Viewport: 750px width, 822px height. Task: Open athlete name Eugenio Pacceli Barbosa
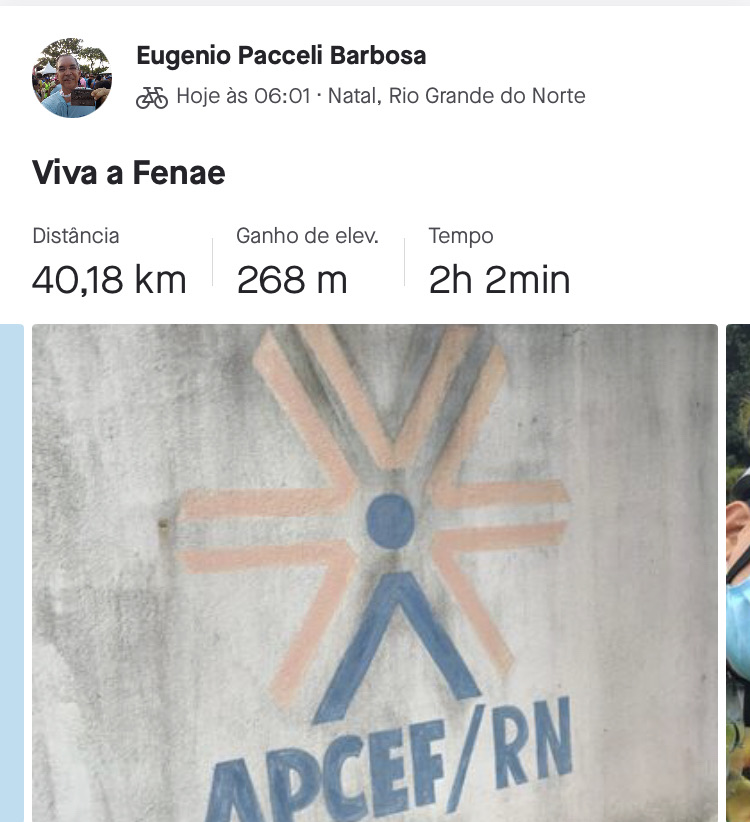click(281, 56)
